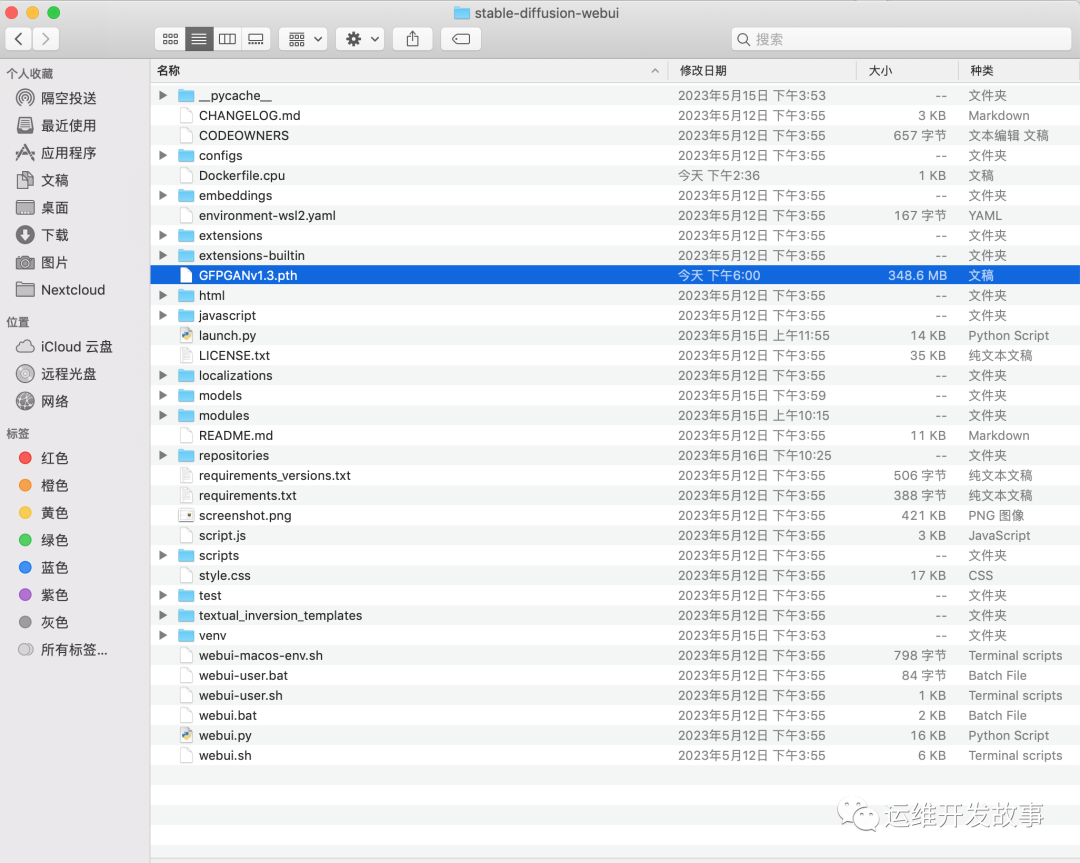Filter by 红色 red tag
Viewport: 1080px width, 863px height.
(x=44, y=458)
